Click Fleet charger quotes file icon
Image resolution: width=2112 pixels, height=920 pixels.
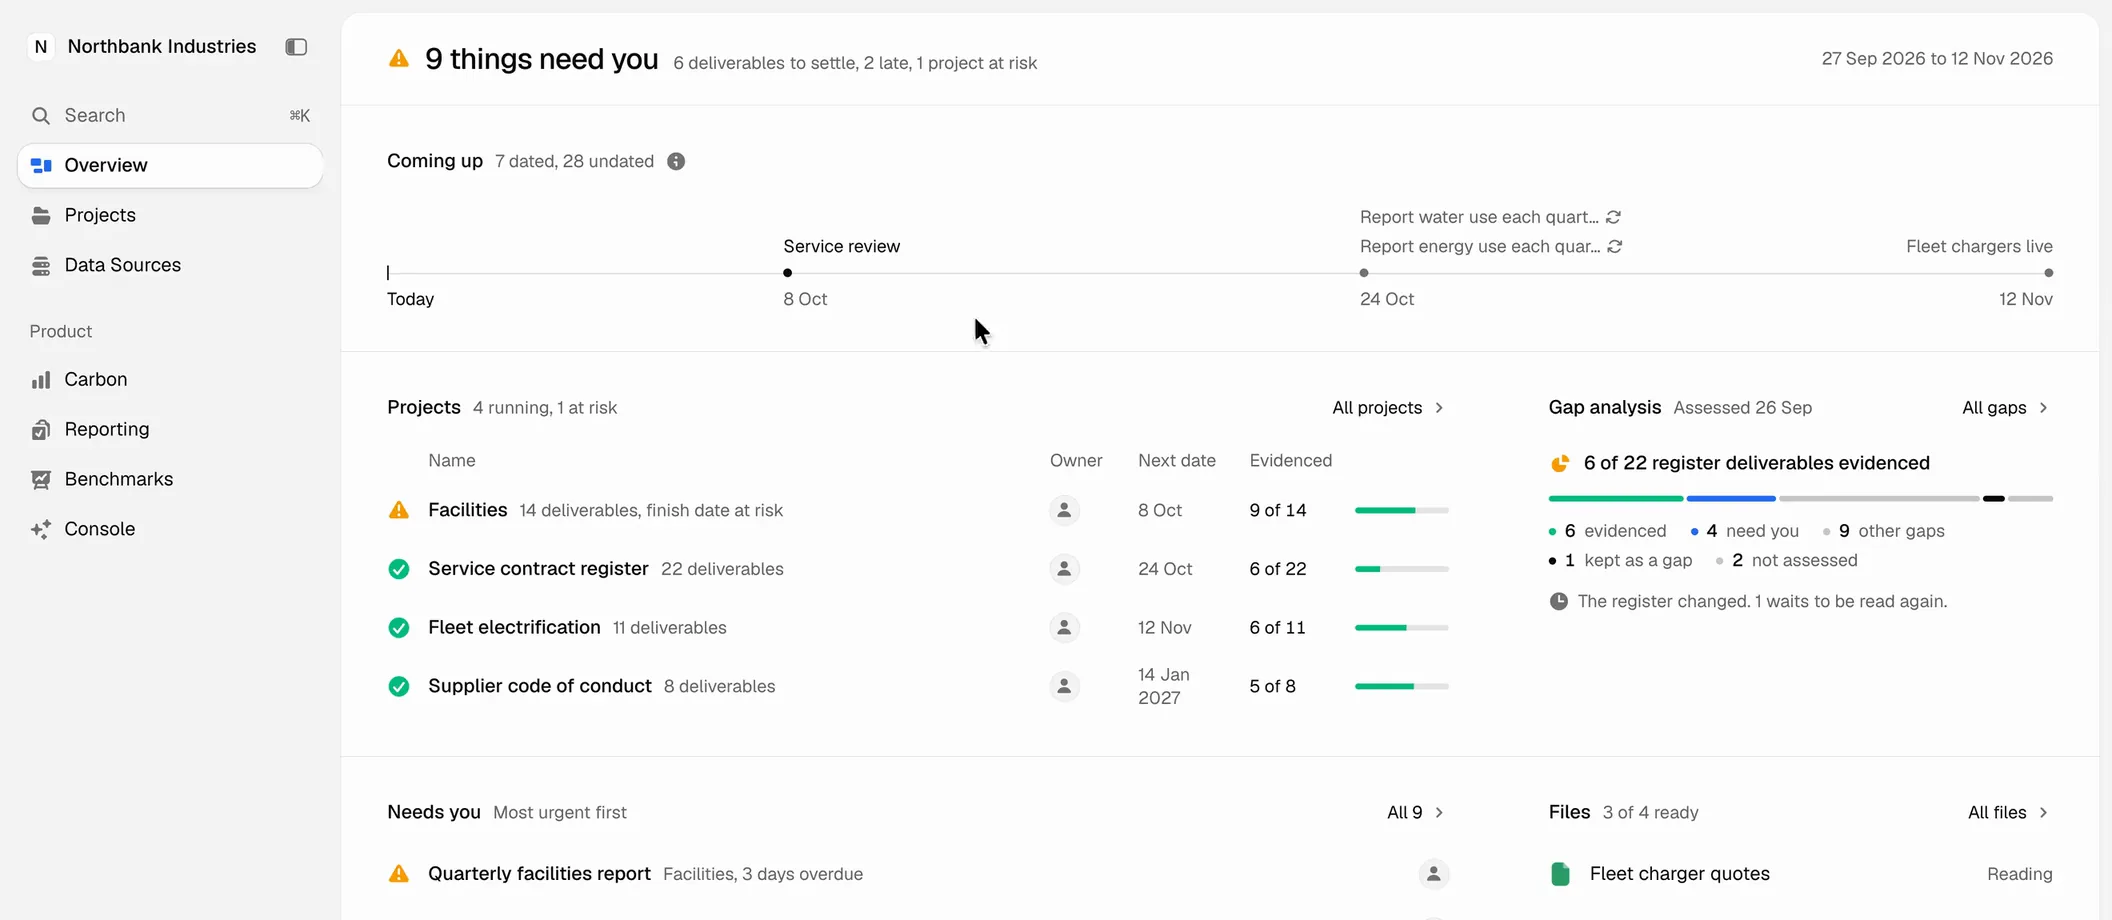pos(1560,874)
